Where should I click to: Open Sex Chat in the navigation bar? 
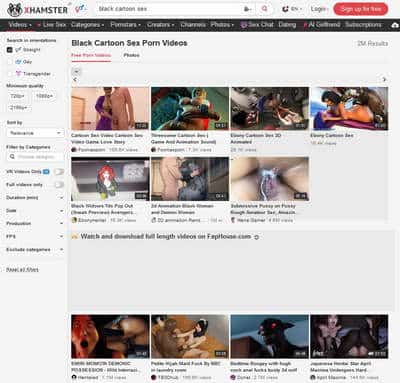(257, 25)
